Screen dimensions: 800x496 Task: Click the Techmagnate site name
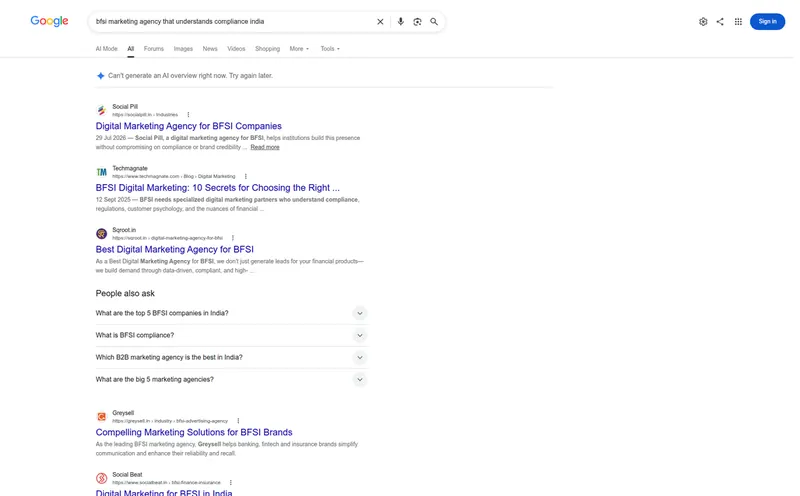click(x=130, y=168)
